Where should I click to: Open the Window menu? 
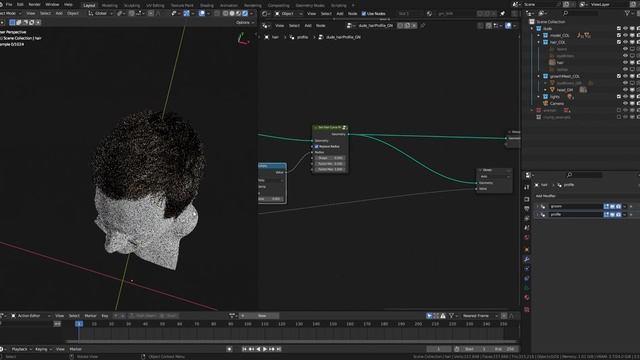52,4
